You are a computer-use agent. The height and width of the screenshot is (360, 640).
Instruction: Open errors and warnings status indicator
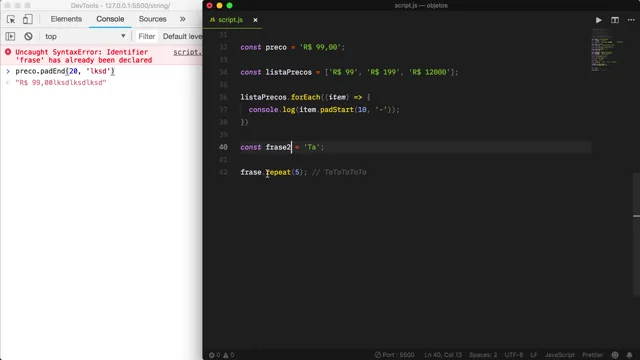point(221,355)
